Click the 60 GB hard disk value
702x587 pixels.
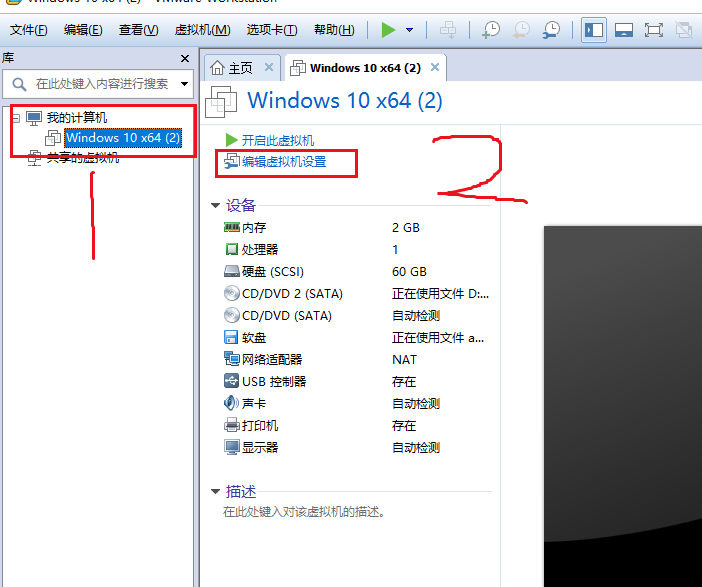409,271
